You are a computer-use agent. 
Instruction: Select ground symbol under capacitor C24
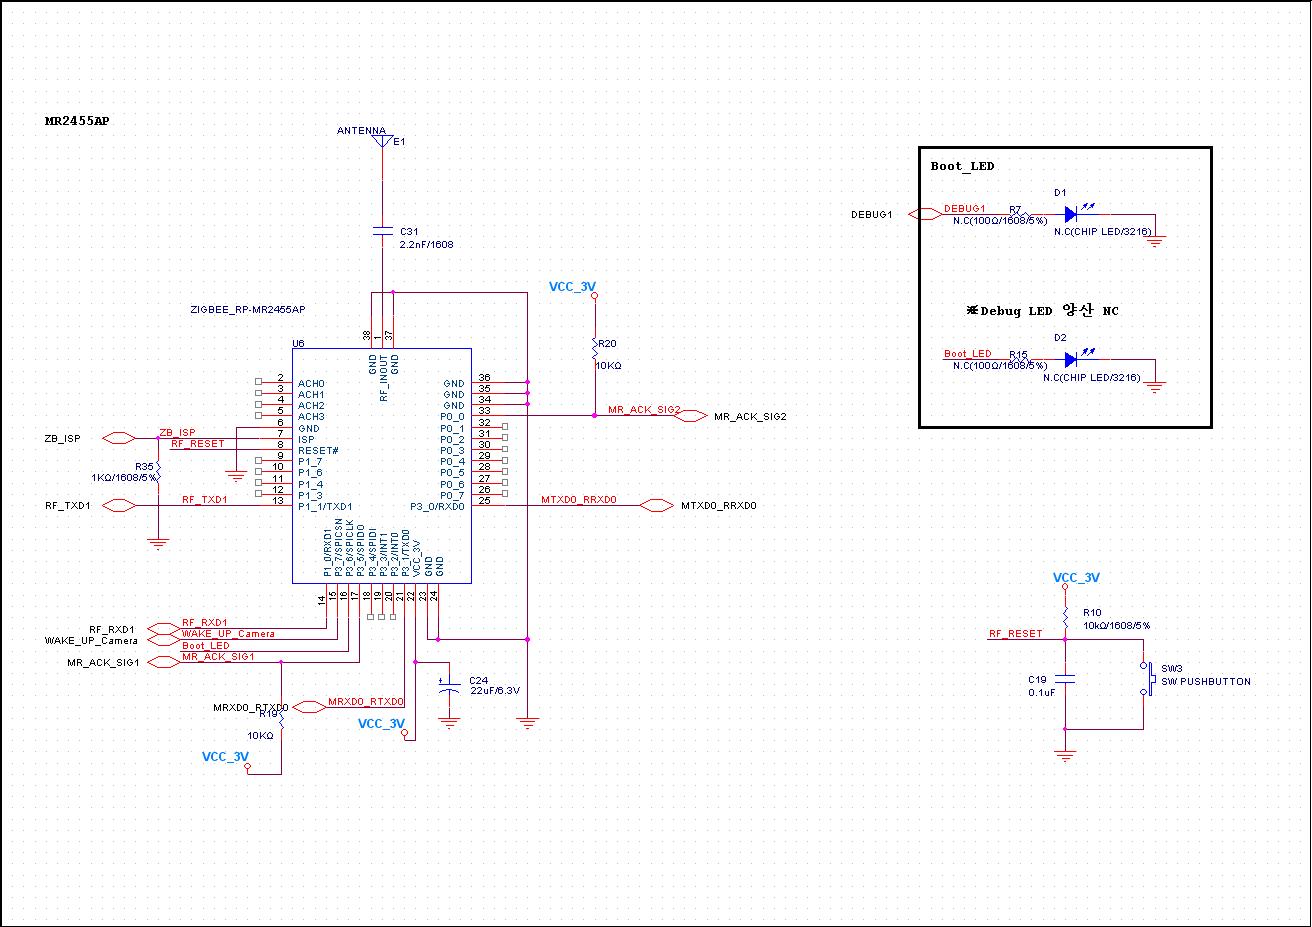[450, 721]
